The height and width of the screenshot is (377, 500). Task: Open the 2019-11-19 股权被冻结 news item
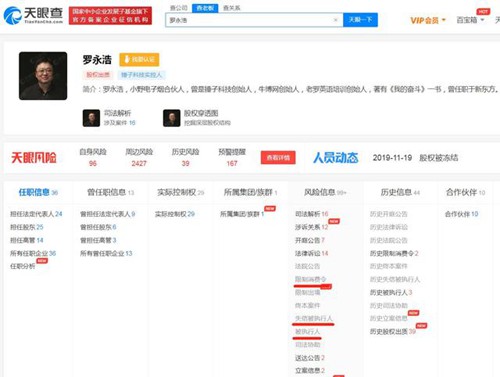(415, 158)
